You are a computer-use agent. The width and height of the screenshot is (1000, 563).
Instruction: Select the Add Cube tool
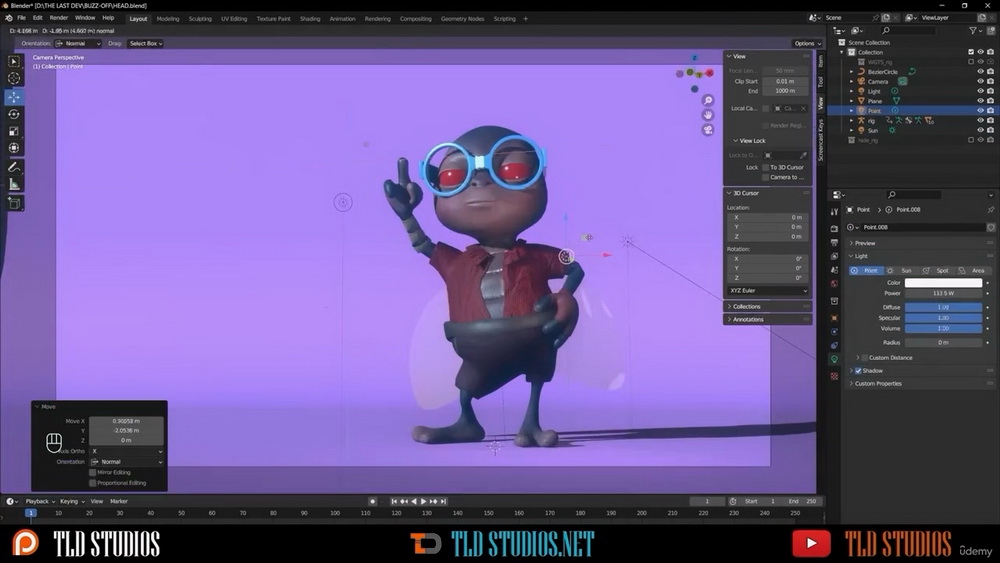[x=14, y=203]
